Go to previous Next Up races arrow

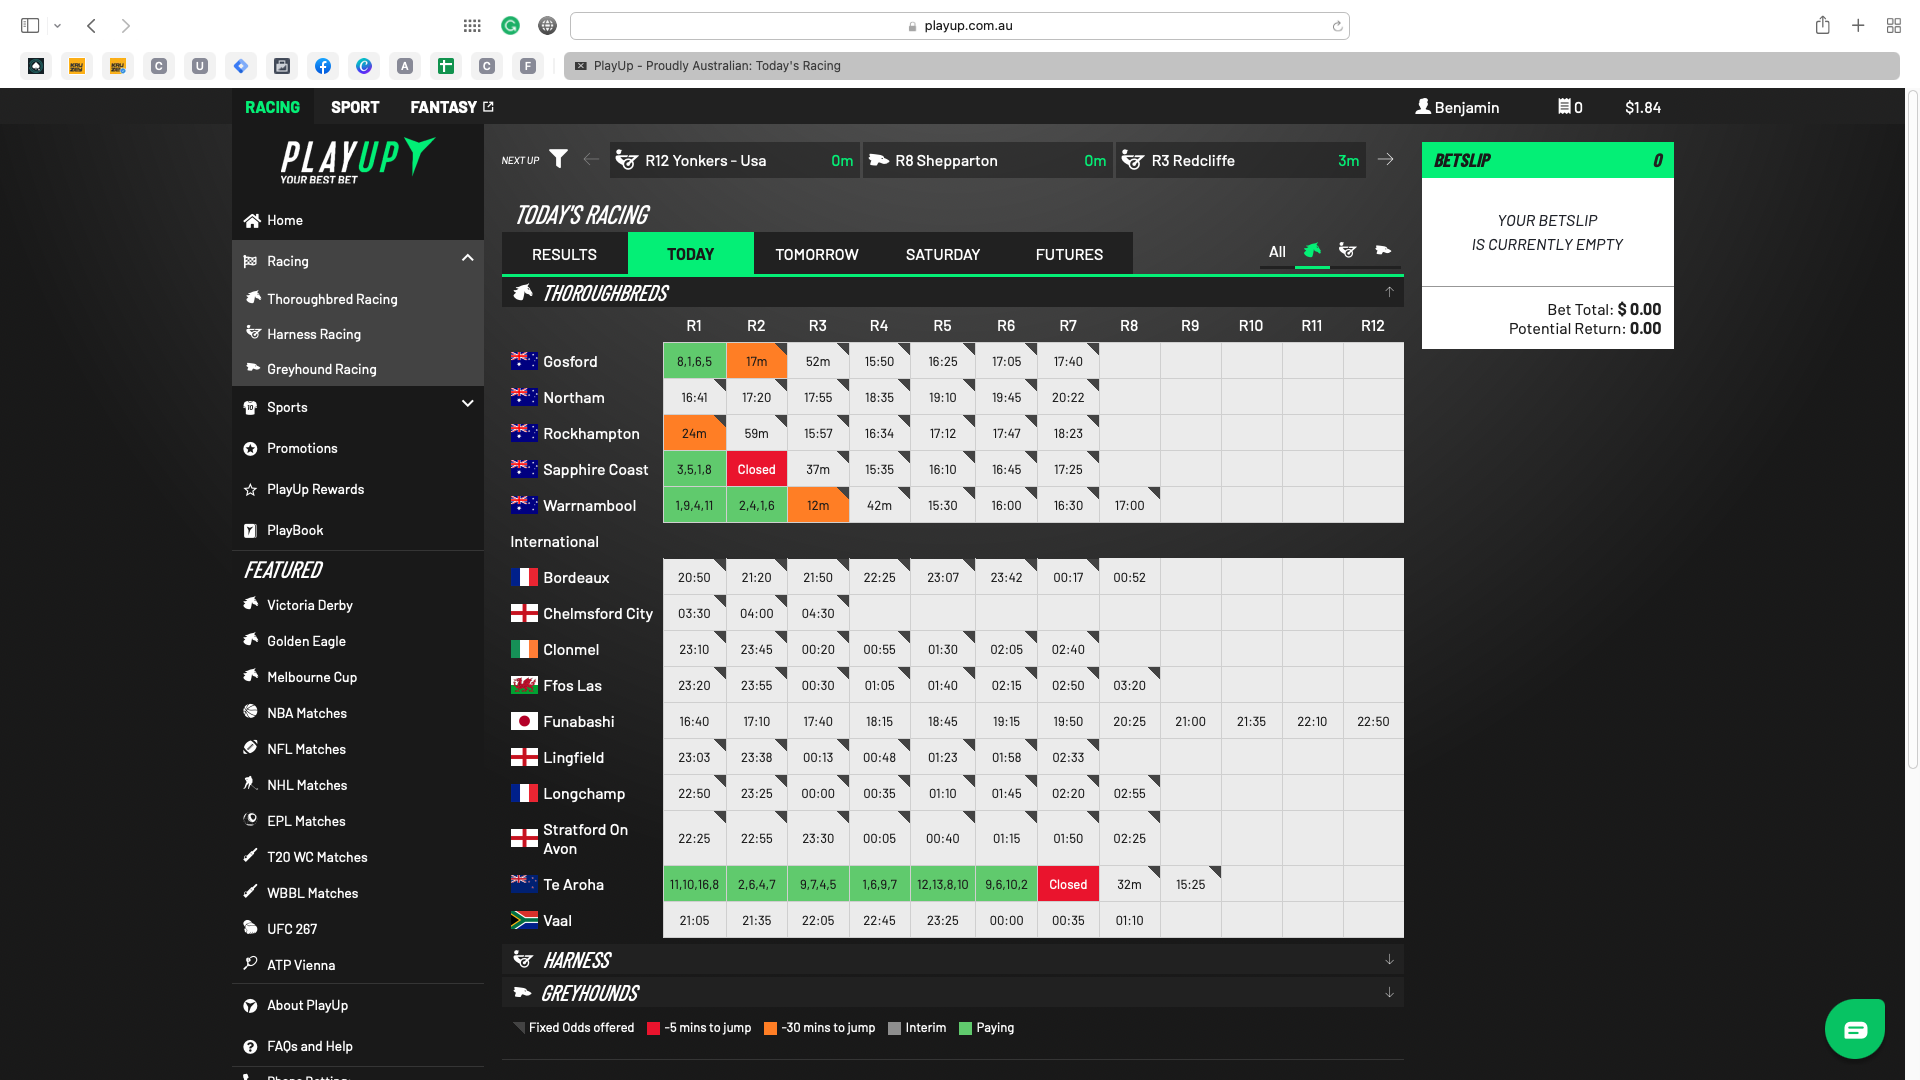(x=591, y=159)
